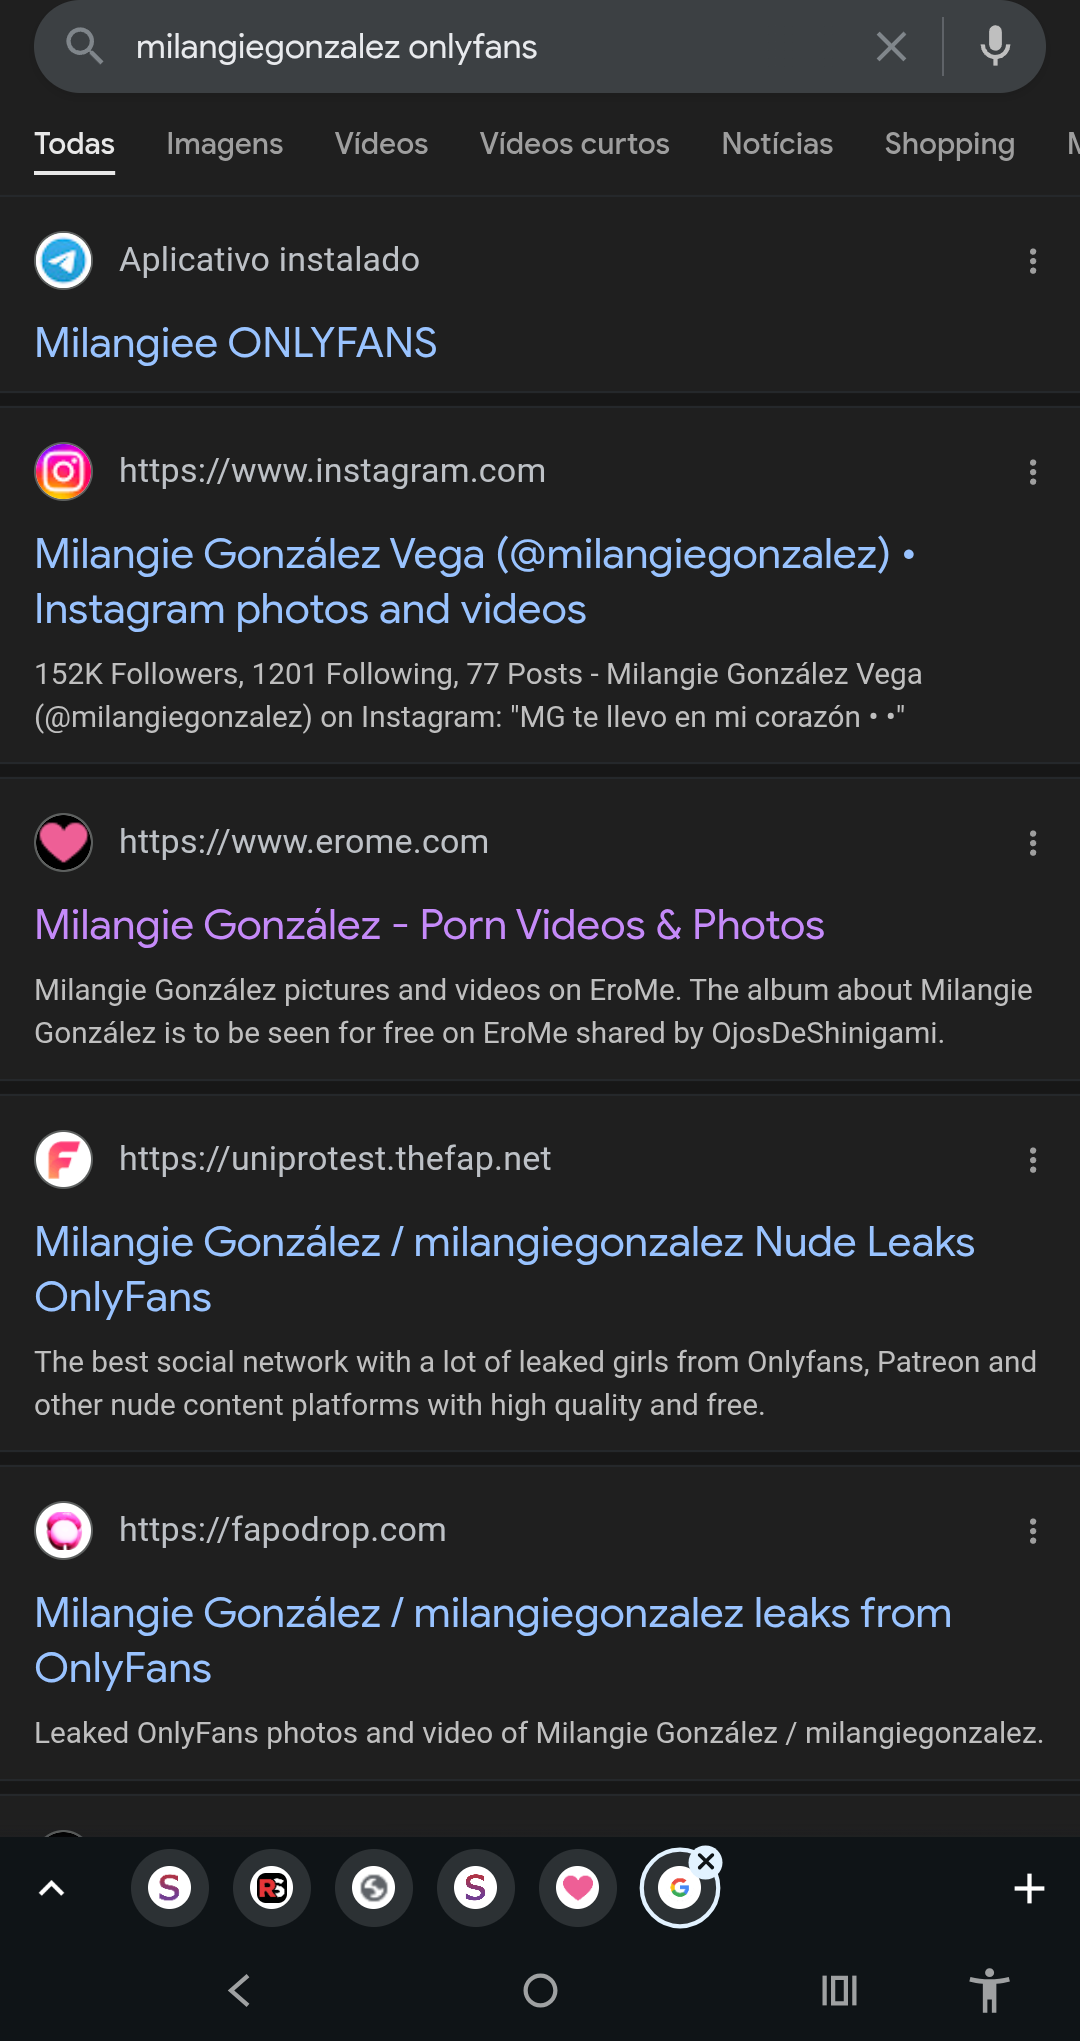The height and width of the screenshot is (2041, 1080).
Task: Switch to the globe icon browser tab
Action: click(x=374, y=1888)
